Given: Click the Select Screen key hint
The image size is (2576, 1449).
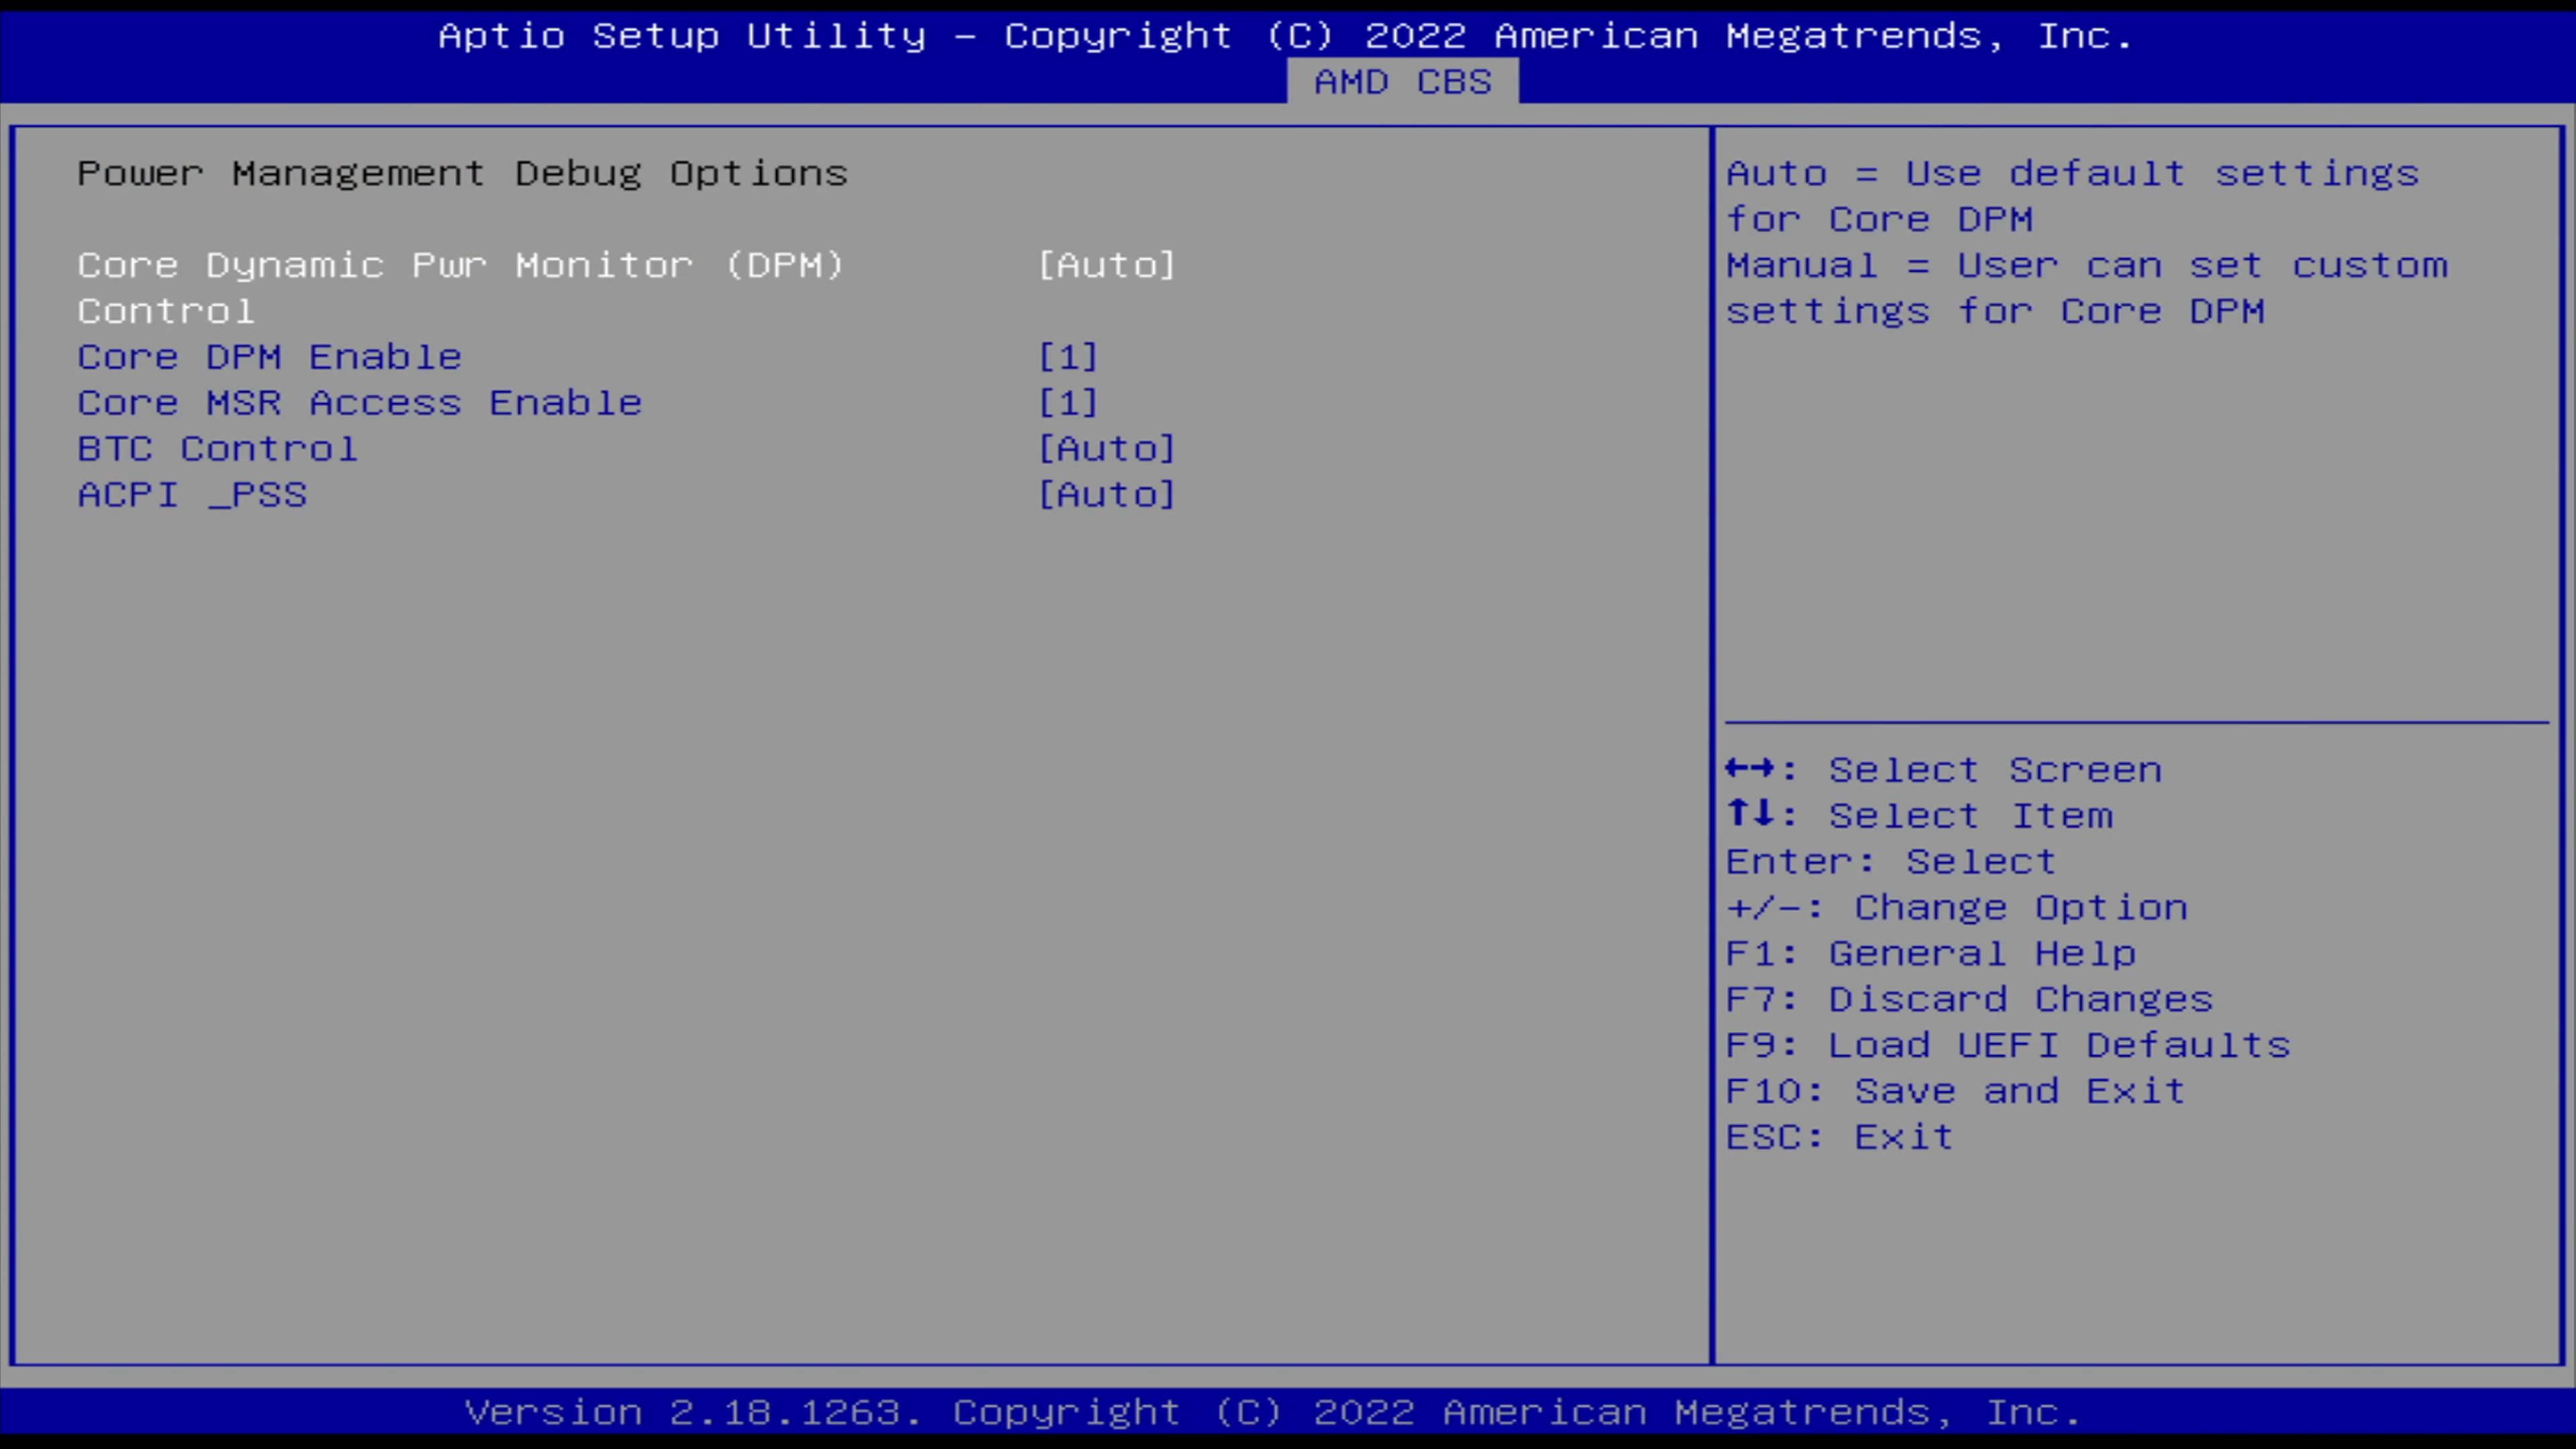Looking at the screenshot, I should [x=1944, y=770].
